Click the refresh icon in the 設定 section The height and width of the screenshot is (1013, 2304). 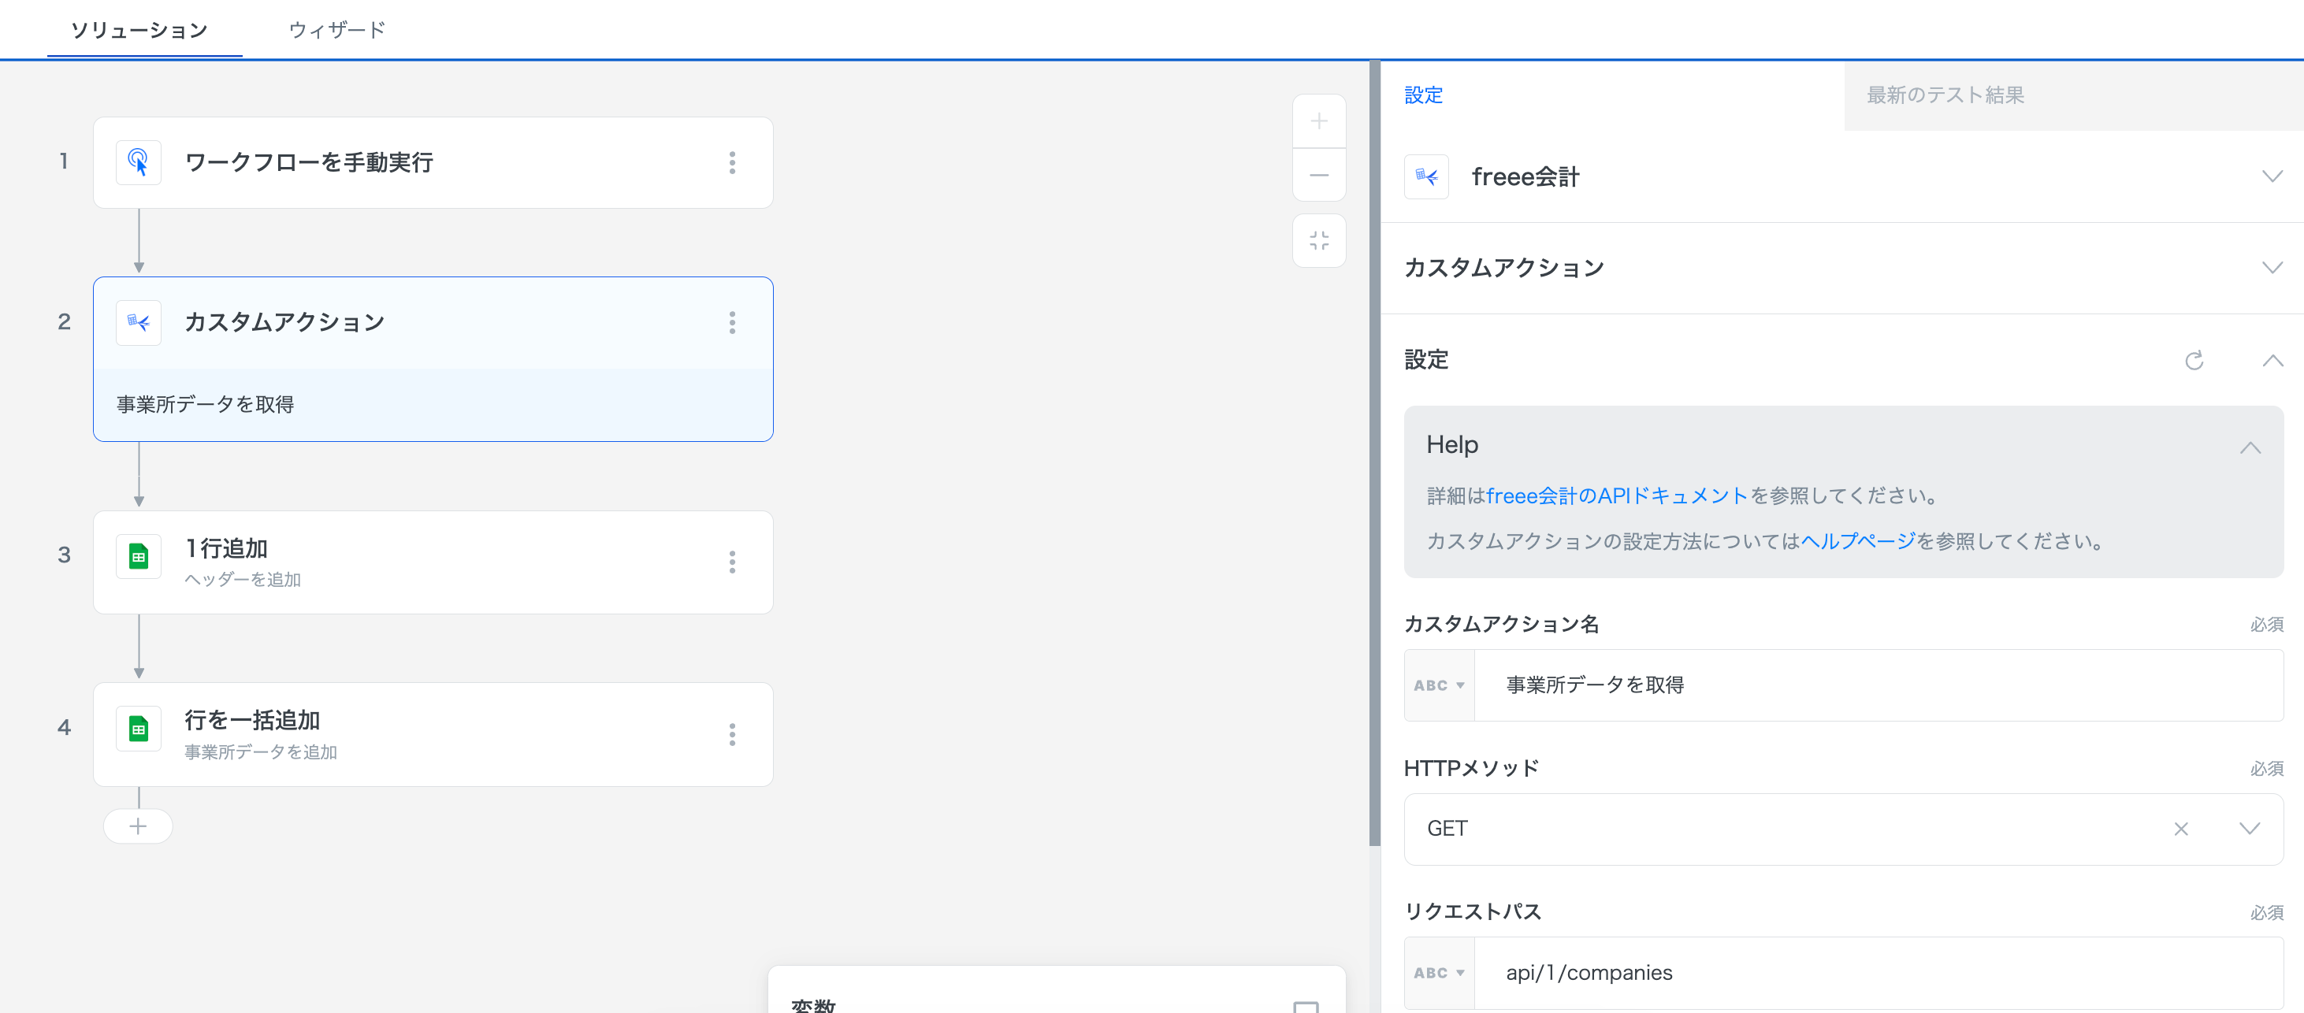[x=2194, y=360]
